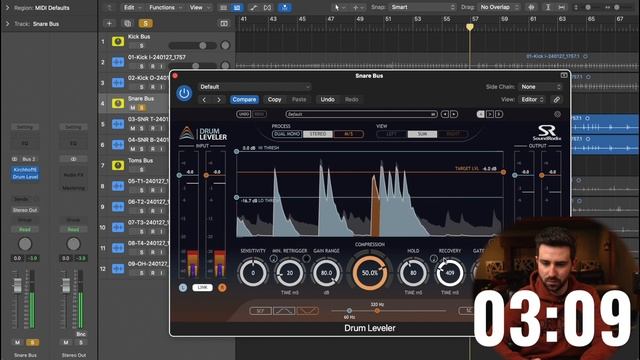Click the left channel L input button

[x=182, y=287]
